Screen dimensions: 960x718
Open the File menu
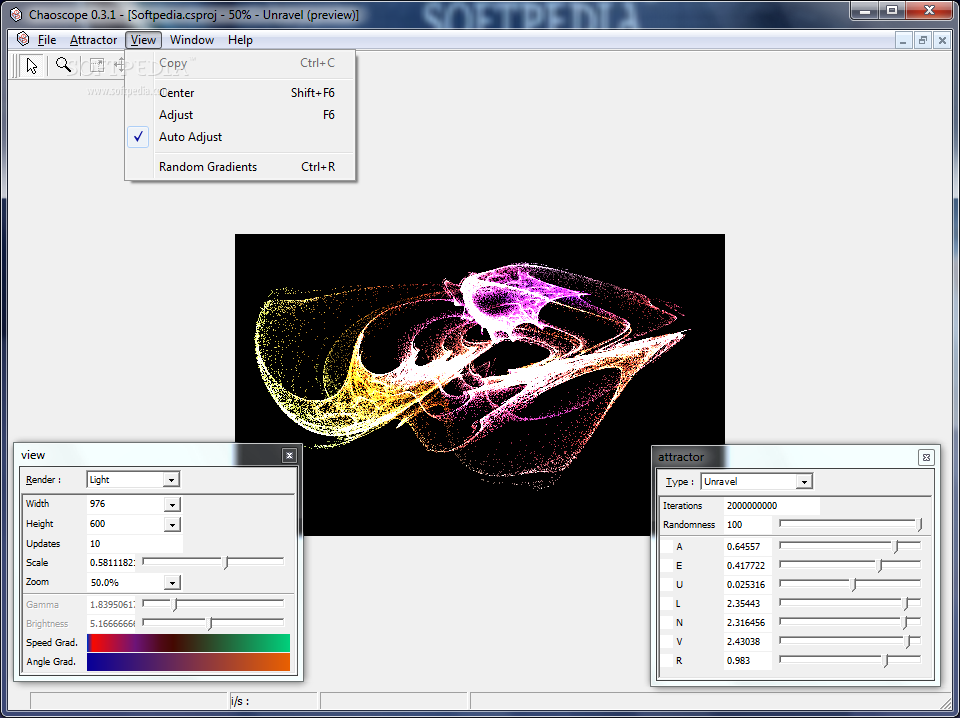point(47,40)
